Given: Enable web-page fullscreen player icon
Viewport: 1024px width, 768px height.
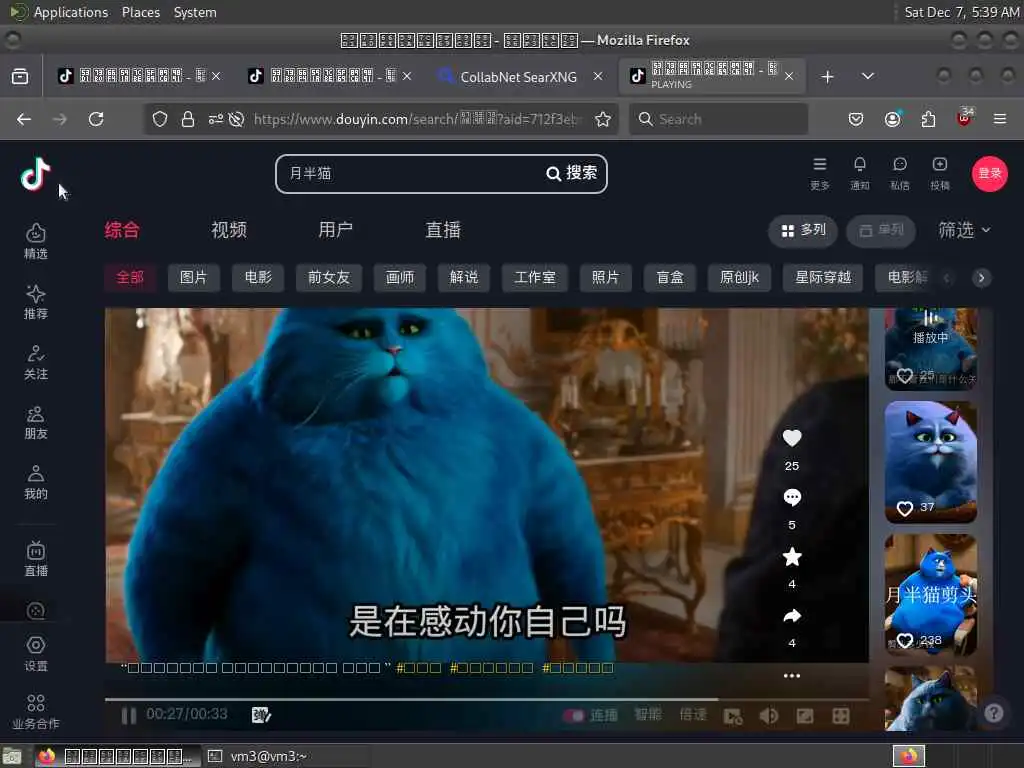Looking at the screenshot, I should pos(805,716).
